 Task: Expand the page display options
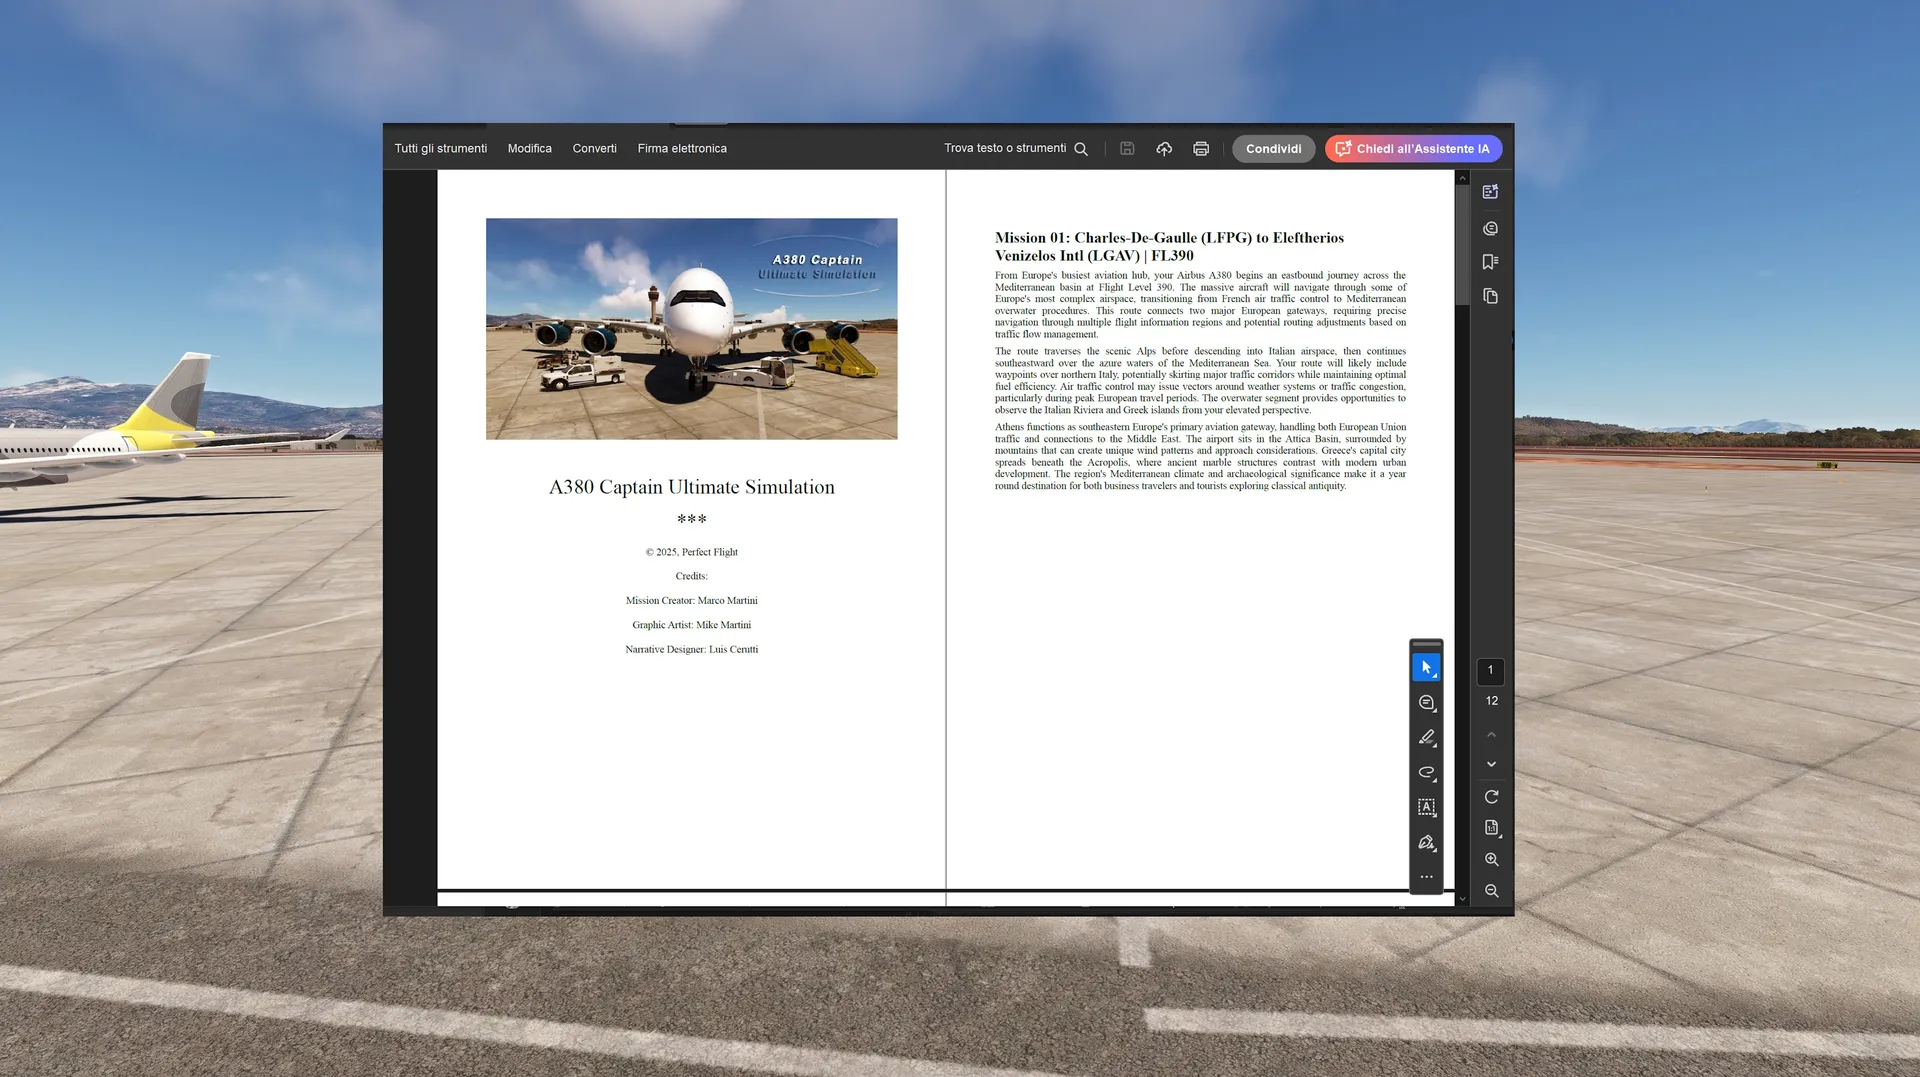coord(1491,828)
